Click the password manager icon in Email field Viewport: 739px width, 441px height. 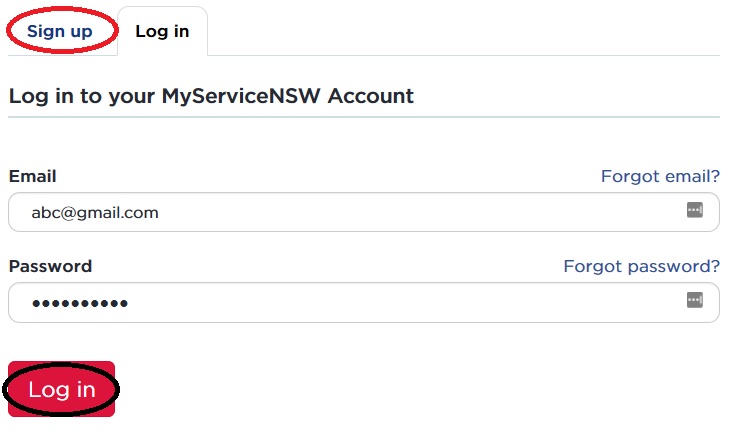[694, 210]
